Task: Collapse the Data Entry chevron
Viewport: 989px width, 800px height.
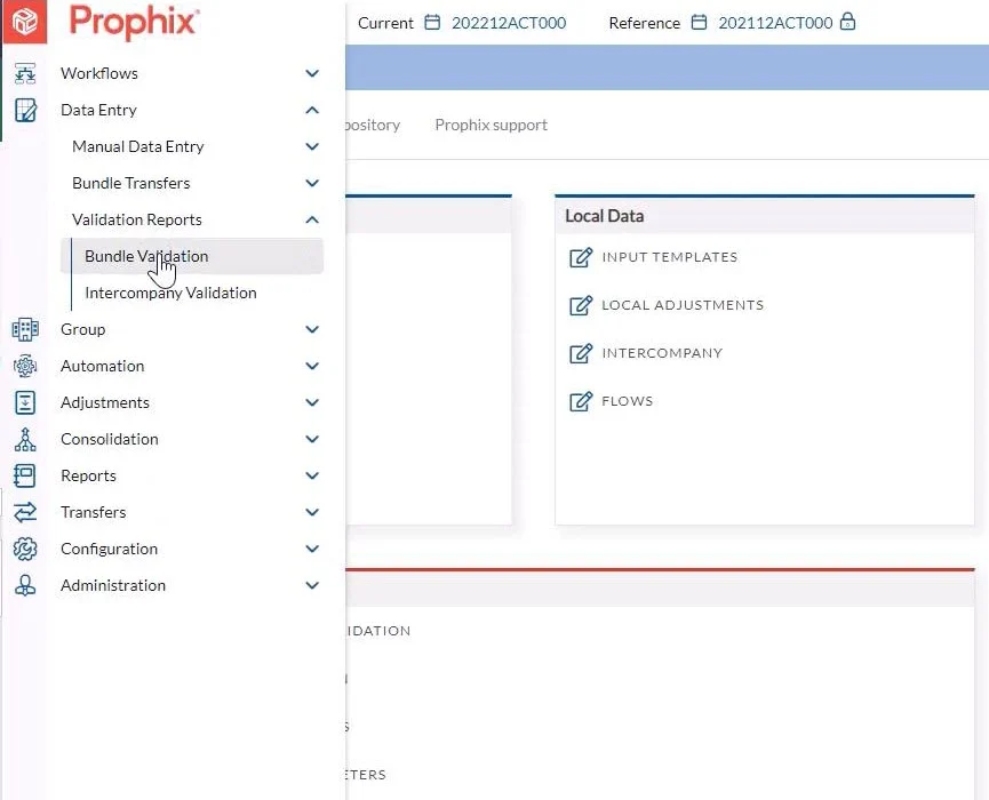Action: click(x=312, y=110)
